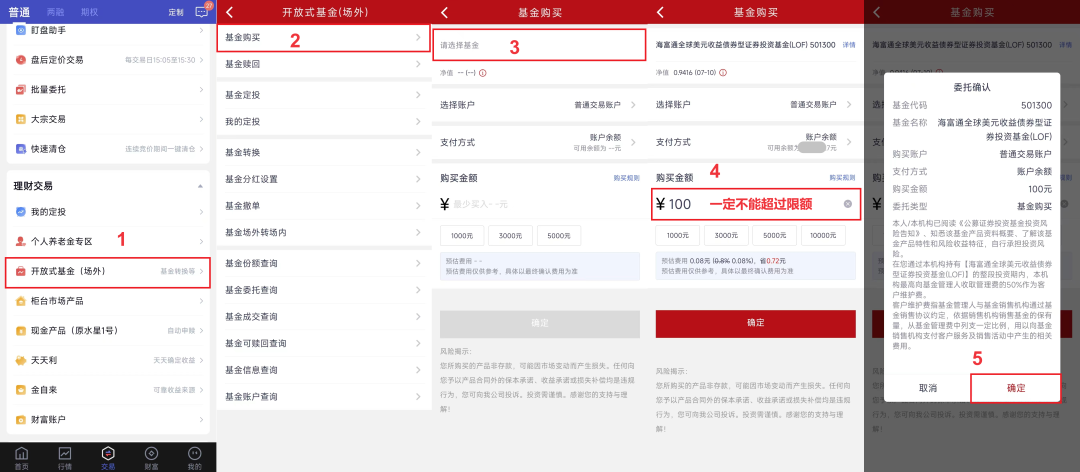1080x472 pixels.
Task: Go to 我的 bottom tab
Action: click(x=194, y=457)
